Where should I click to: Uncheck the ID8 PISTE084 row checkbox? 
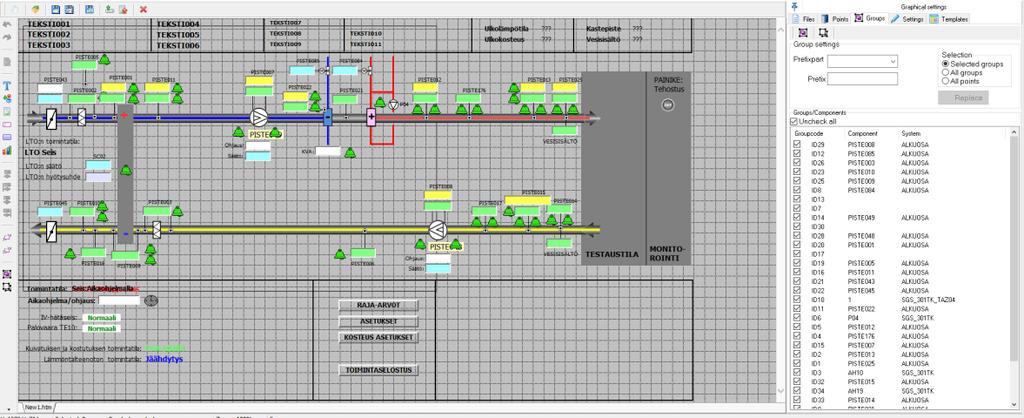click(x=797, y=189)
